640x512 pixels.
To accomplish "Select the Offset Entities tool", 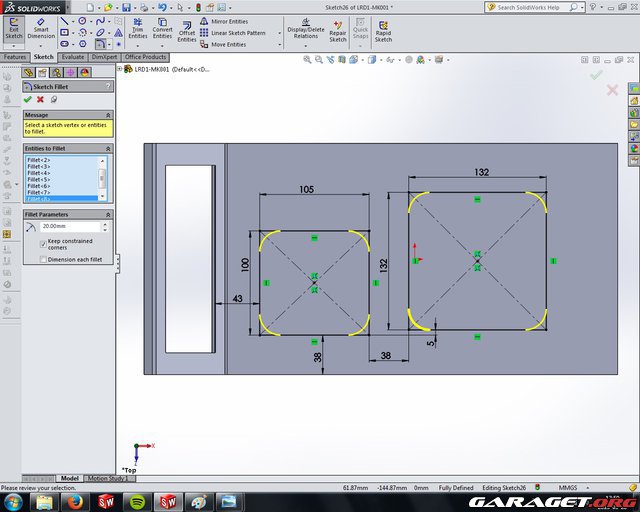I will coord(187,30).
